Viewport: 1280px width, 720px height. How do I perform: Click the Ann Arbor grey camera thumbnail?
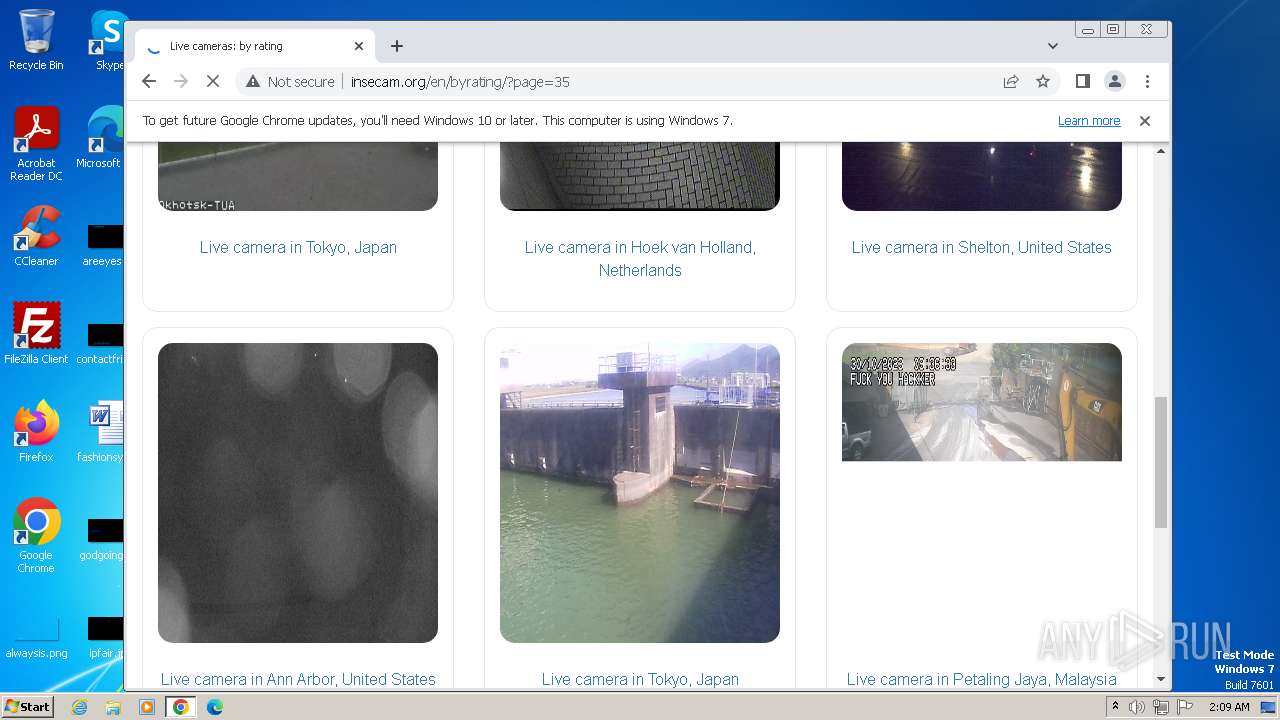[298, 493]
